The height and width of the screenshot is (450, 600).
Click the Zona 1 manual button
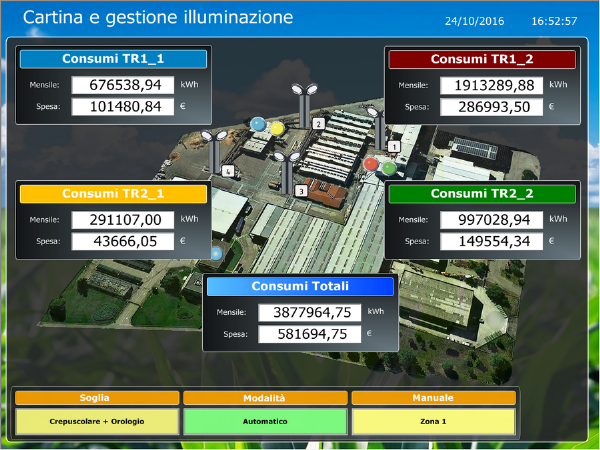434,421
